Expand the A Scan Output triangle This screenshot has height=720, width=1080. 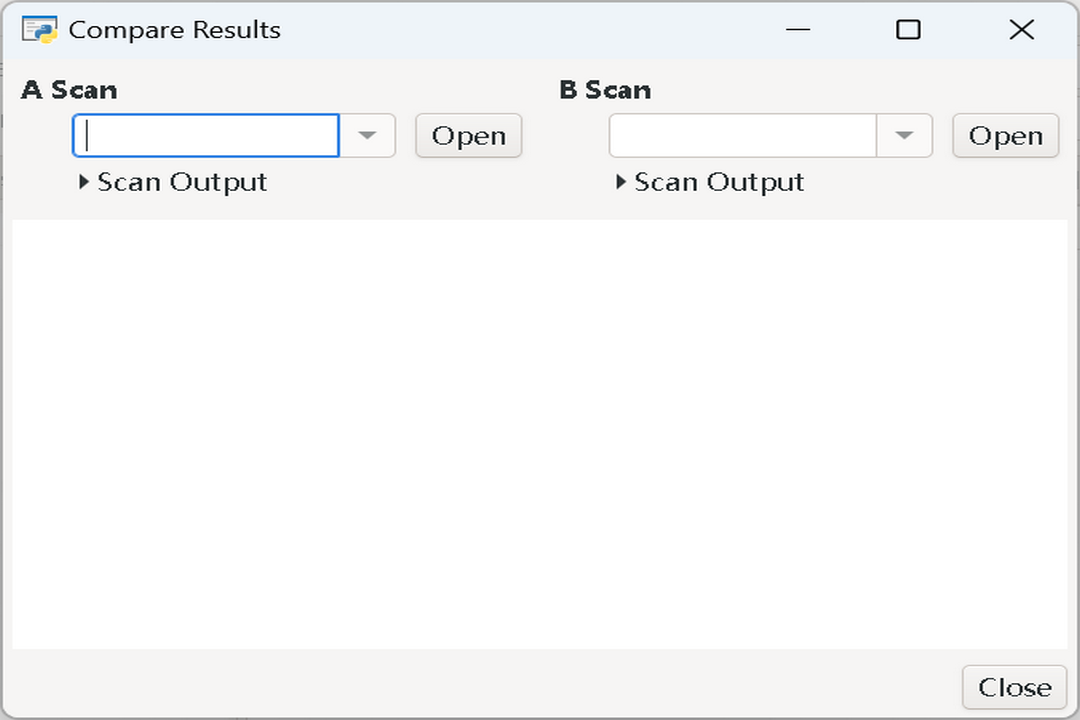[x=84, y=182]
